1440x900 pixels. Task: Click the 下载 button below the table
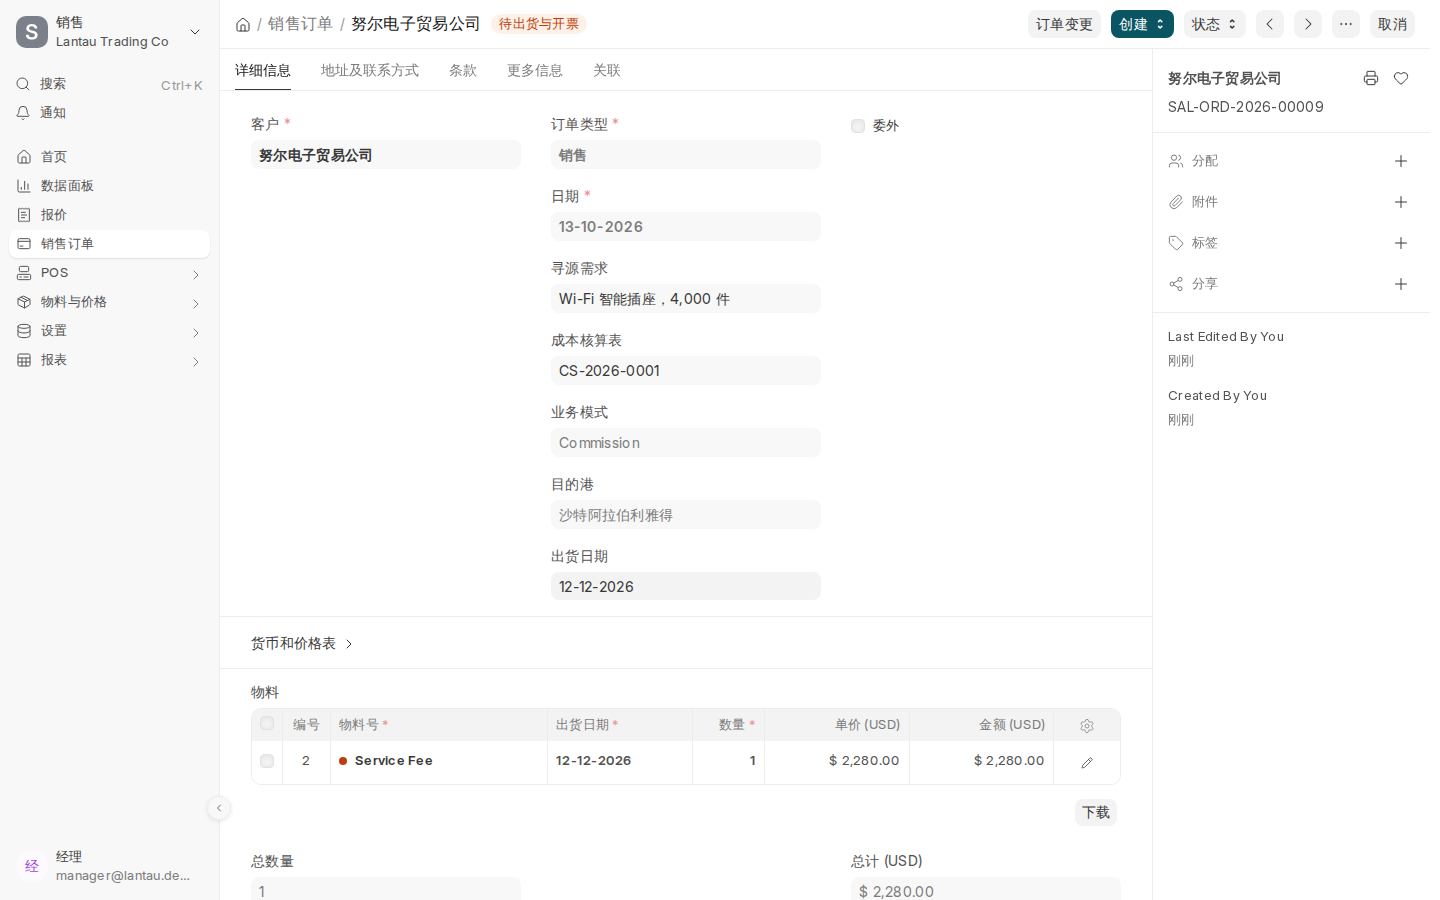coord(1096,812)
